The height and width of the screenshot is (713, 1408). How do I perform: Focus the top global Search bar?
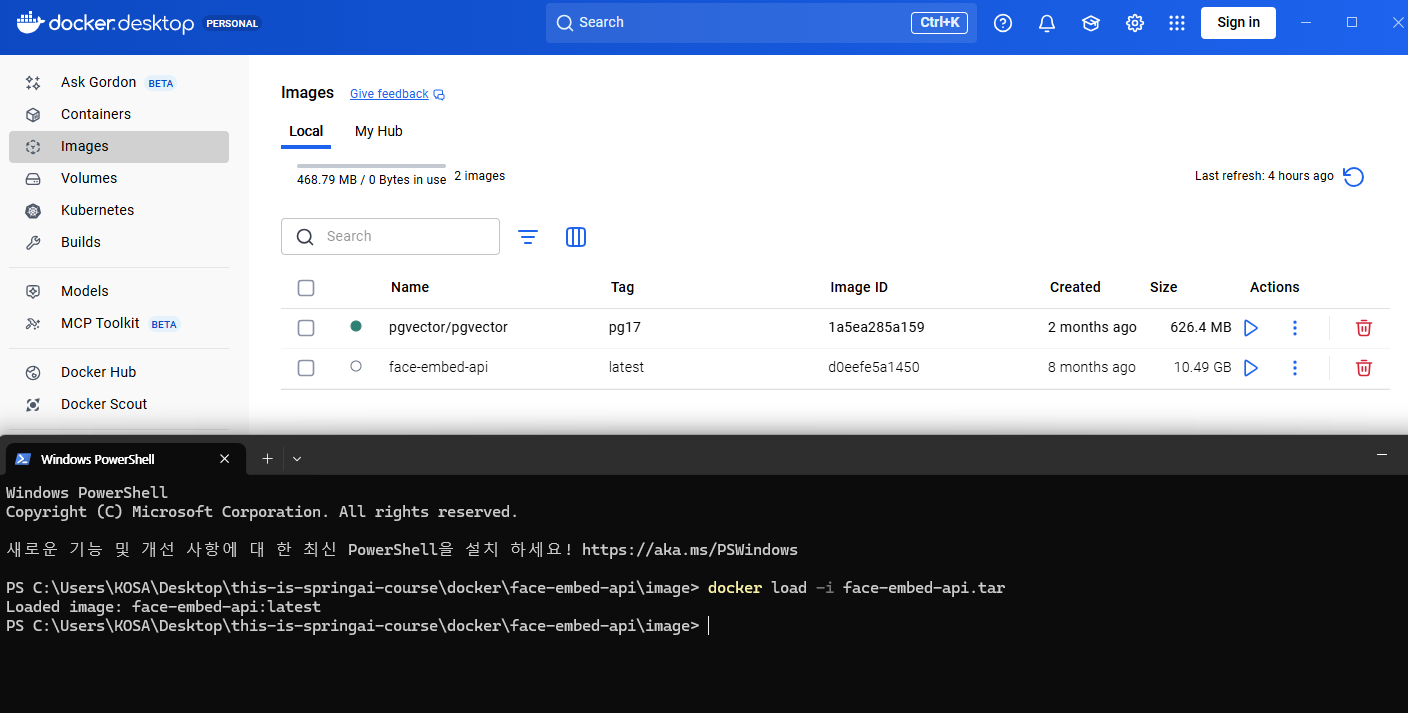coord(761,23)
